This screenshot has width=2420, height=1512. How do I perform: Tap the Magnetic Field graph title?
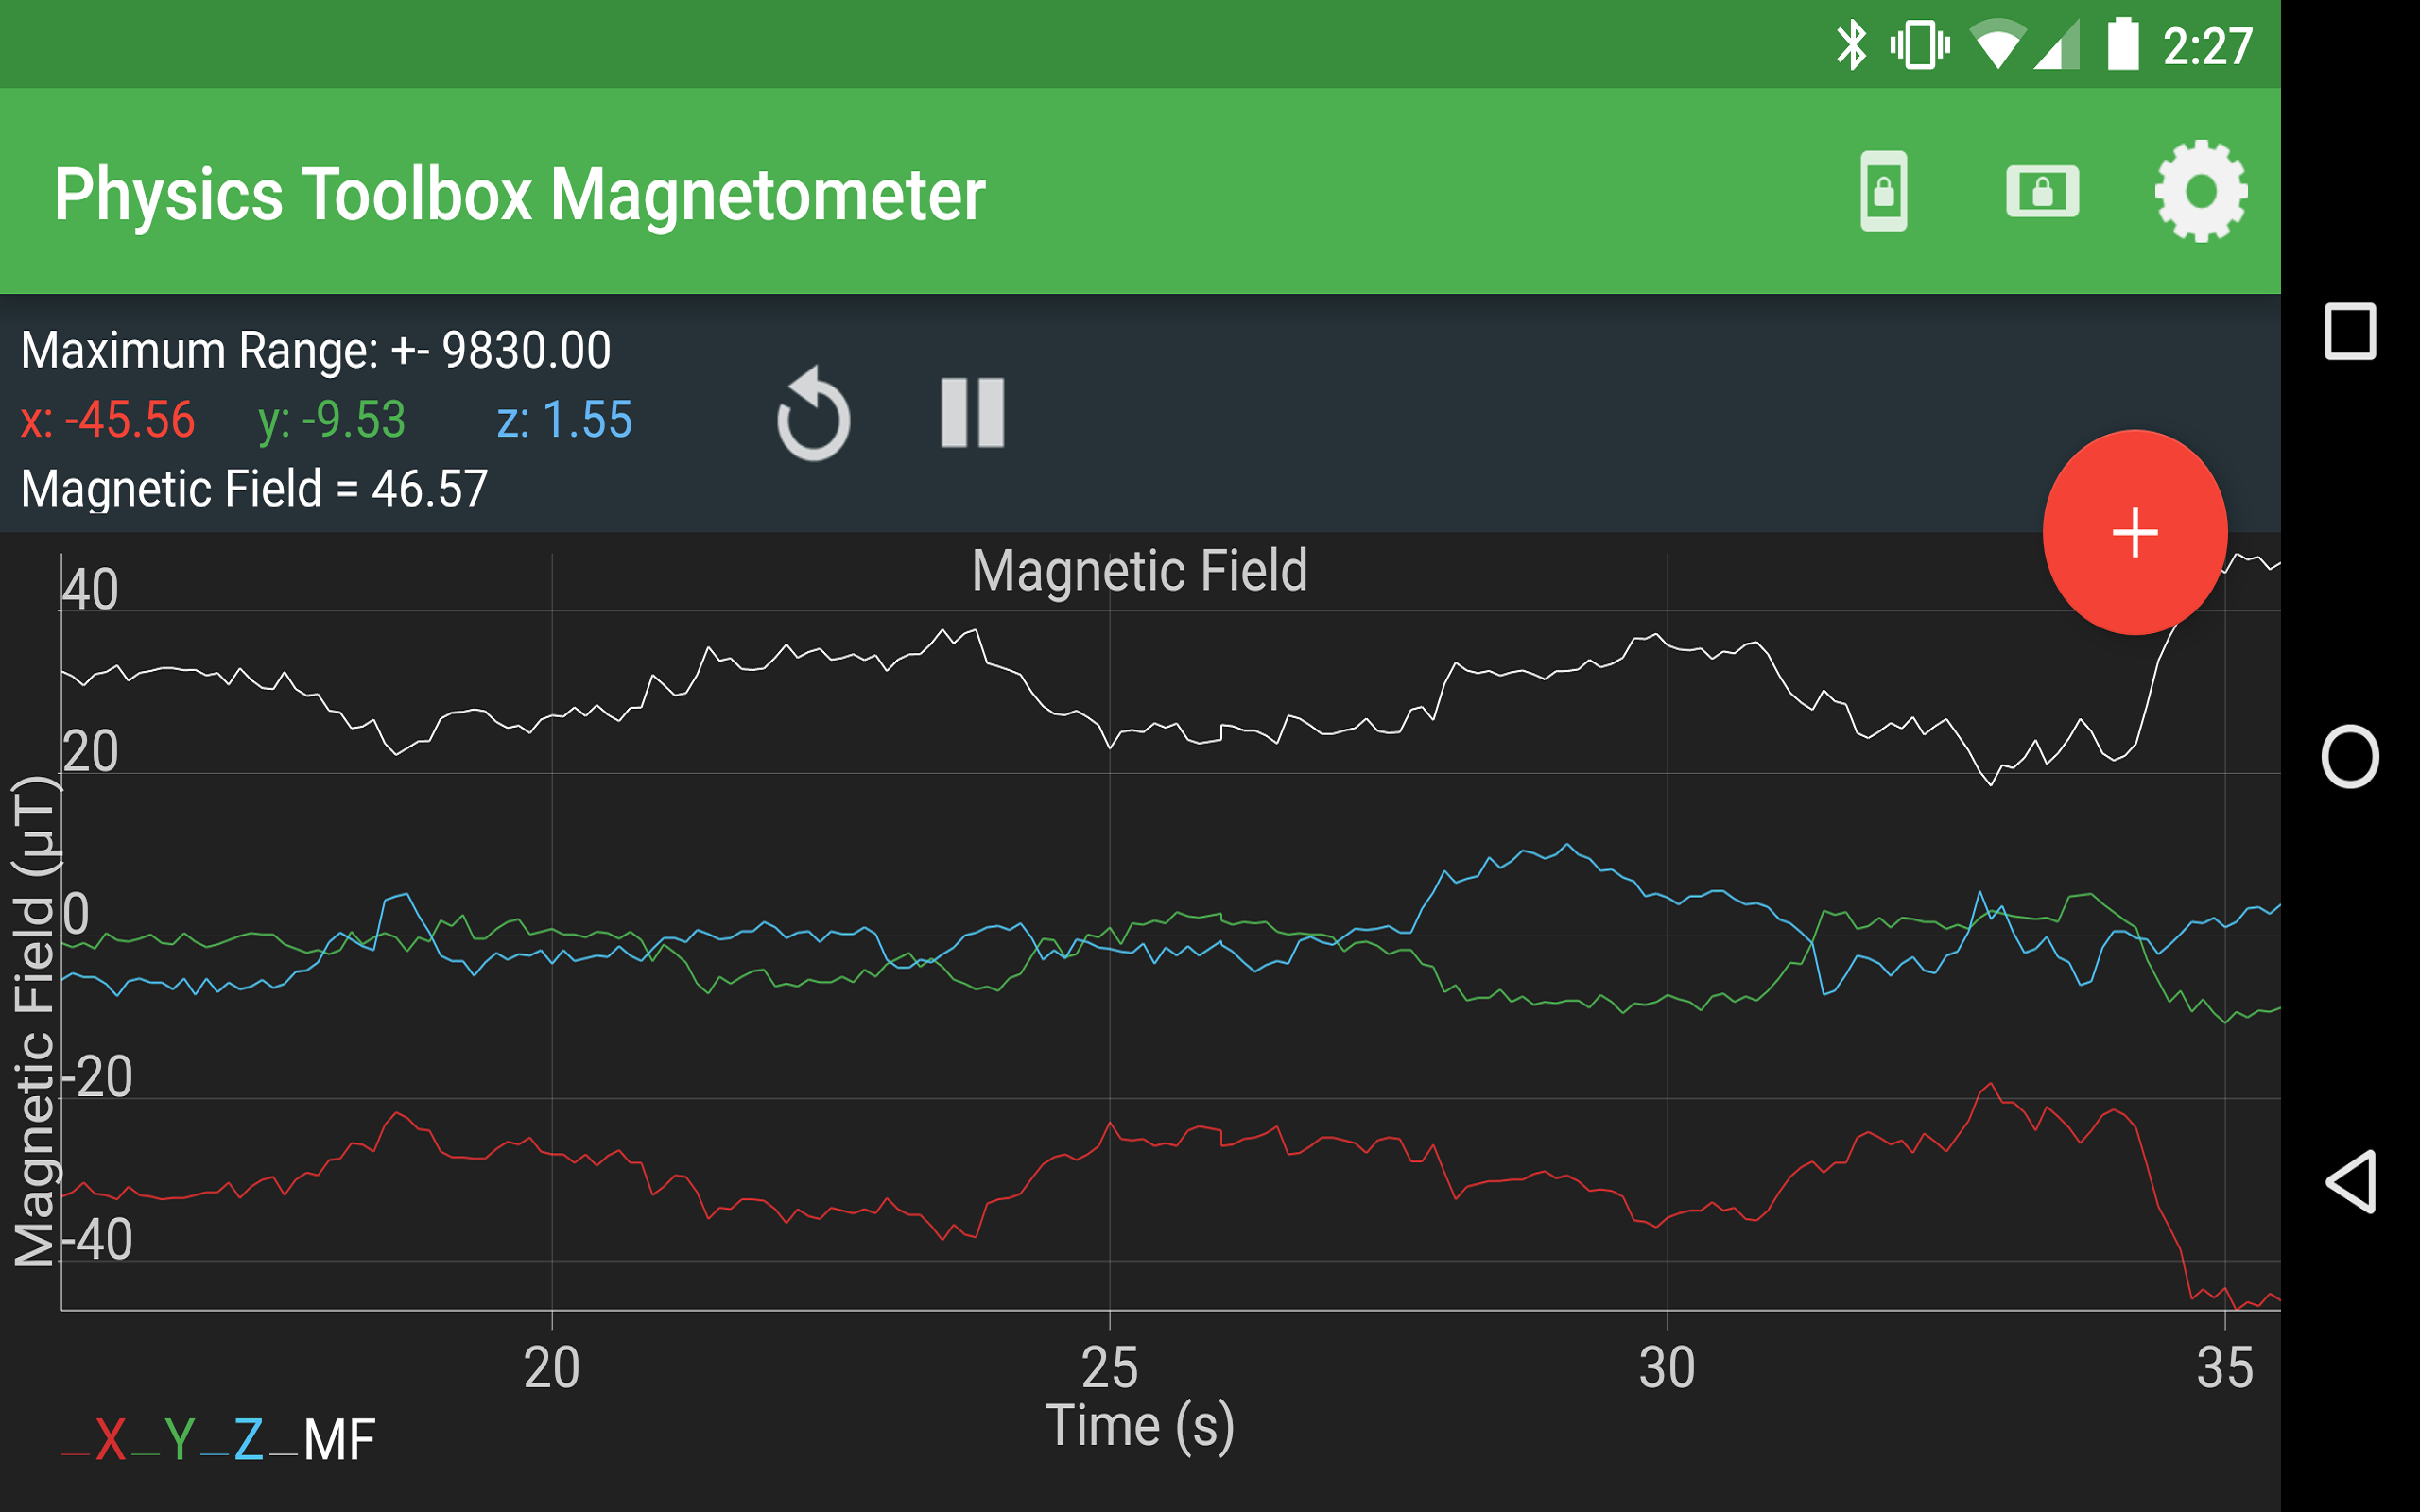(1140, 571)
